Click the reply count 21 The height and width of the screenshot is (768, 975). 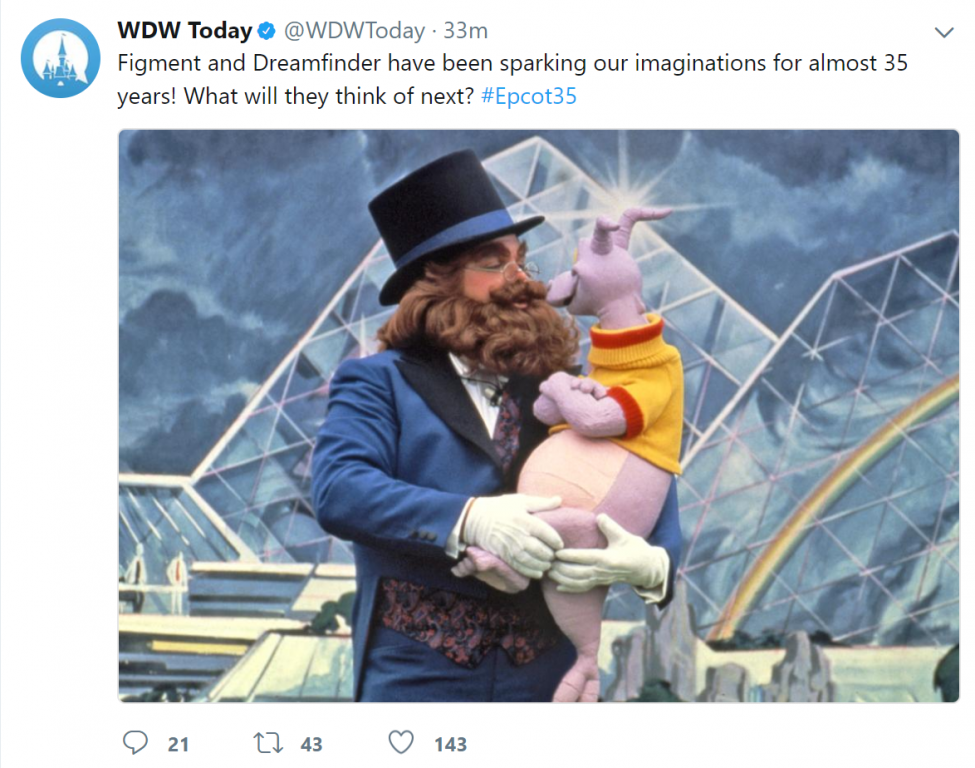coord(178,744)
